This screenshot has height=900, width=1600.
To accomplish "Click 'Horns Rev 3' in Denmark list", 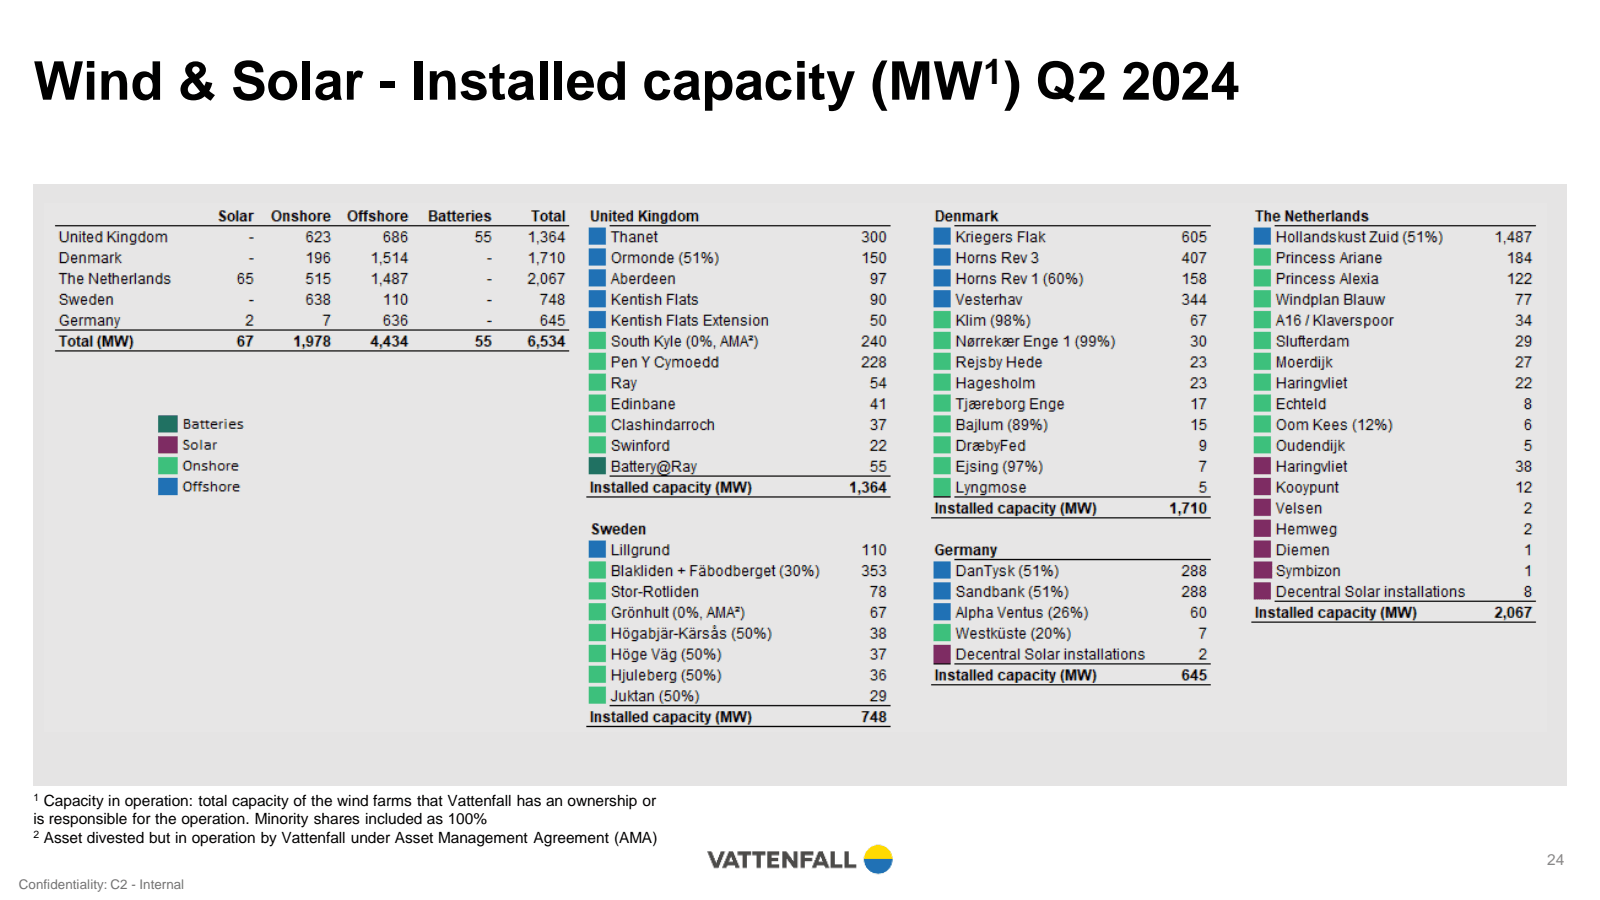I will pyautogui.click(x=997, y=258).
